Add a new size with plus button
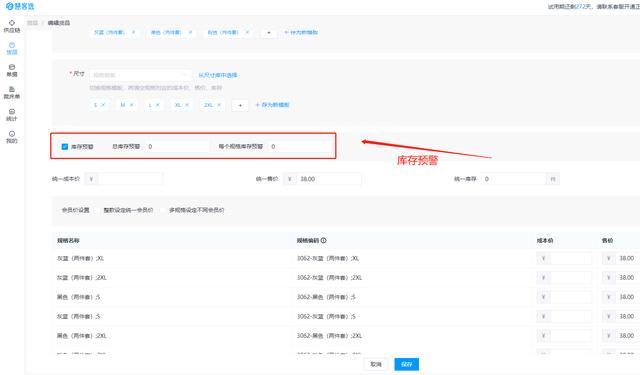 pyautogui.click(x=240, y=105)
